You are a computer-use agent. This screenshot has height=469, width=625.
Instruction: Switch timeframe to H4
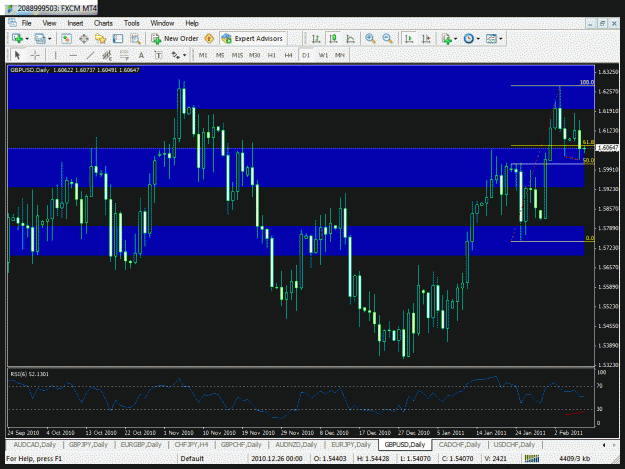[x=289, y=55]
